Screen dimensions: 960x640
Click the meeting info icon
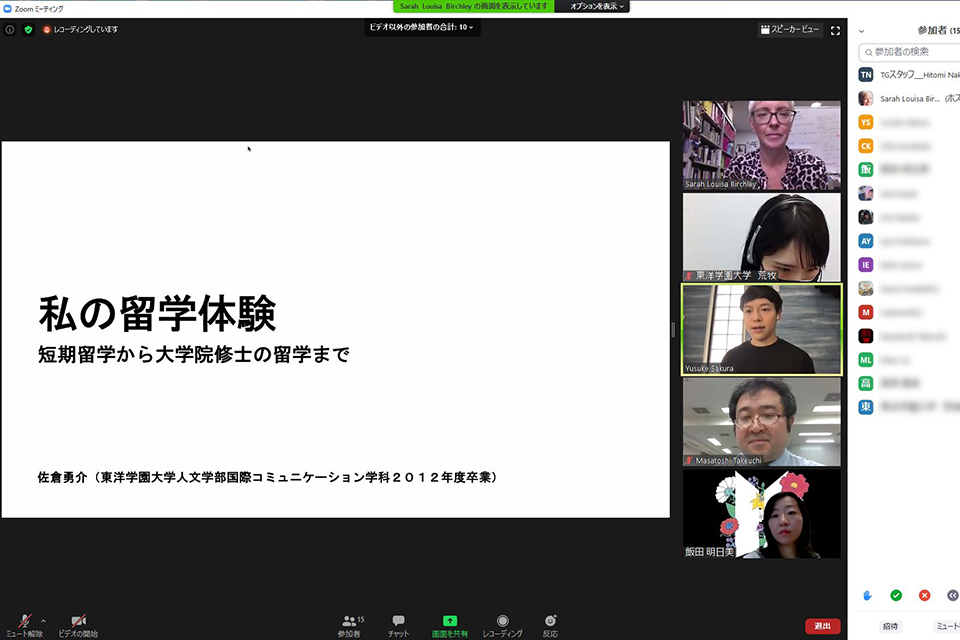(10, 29)
